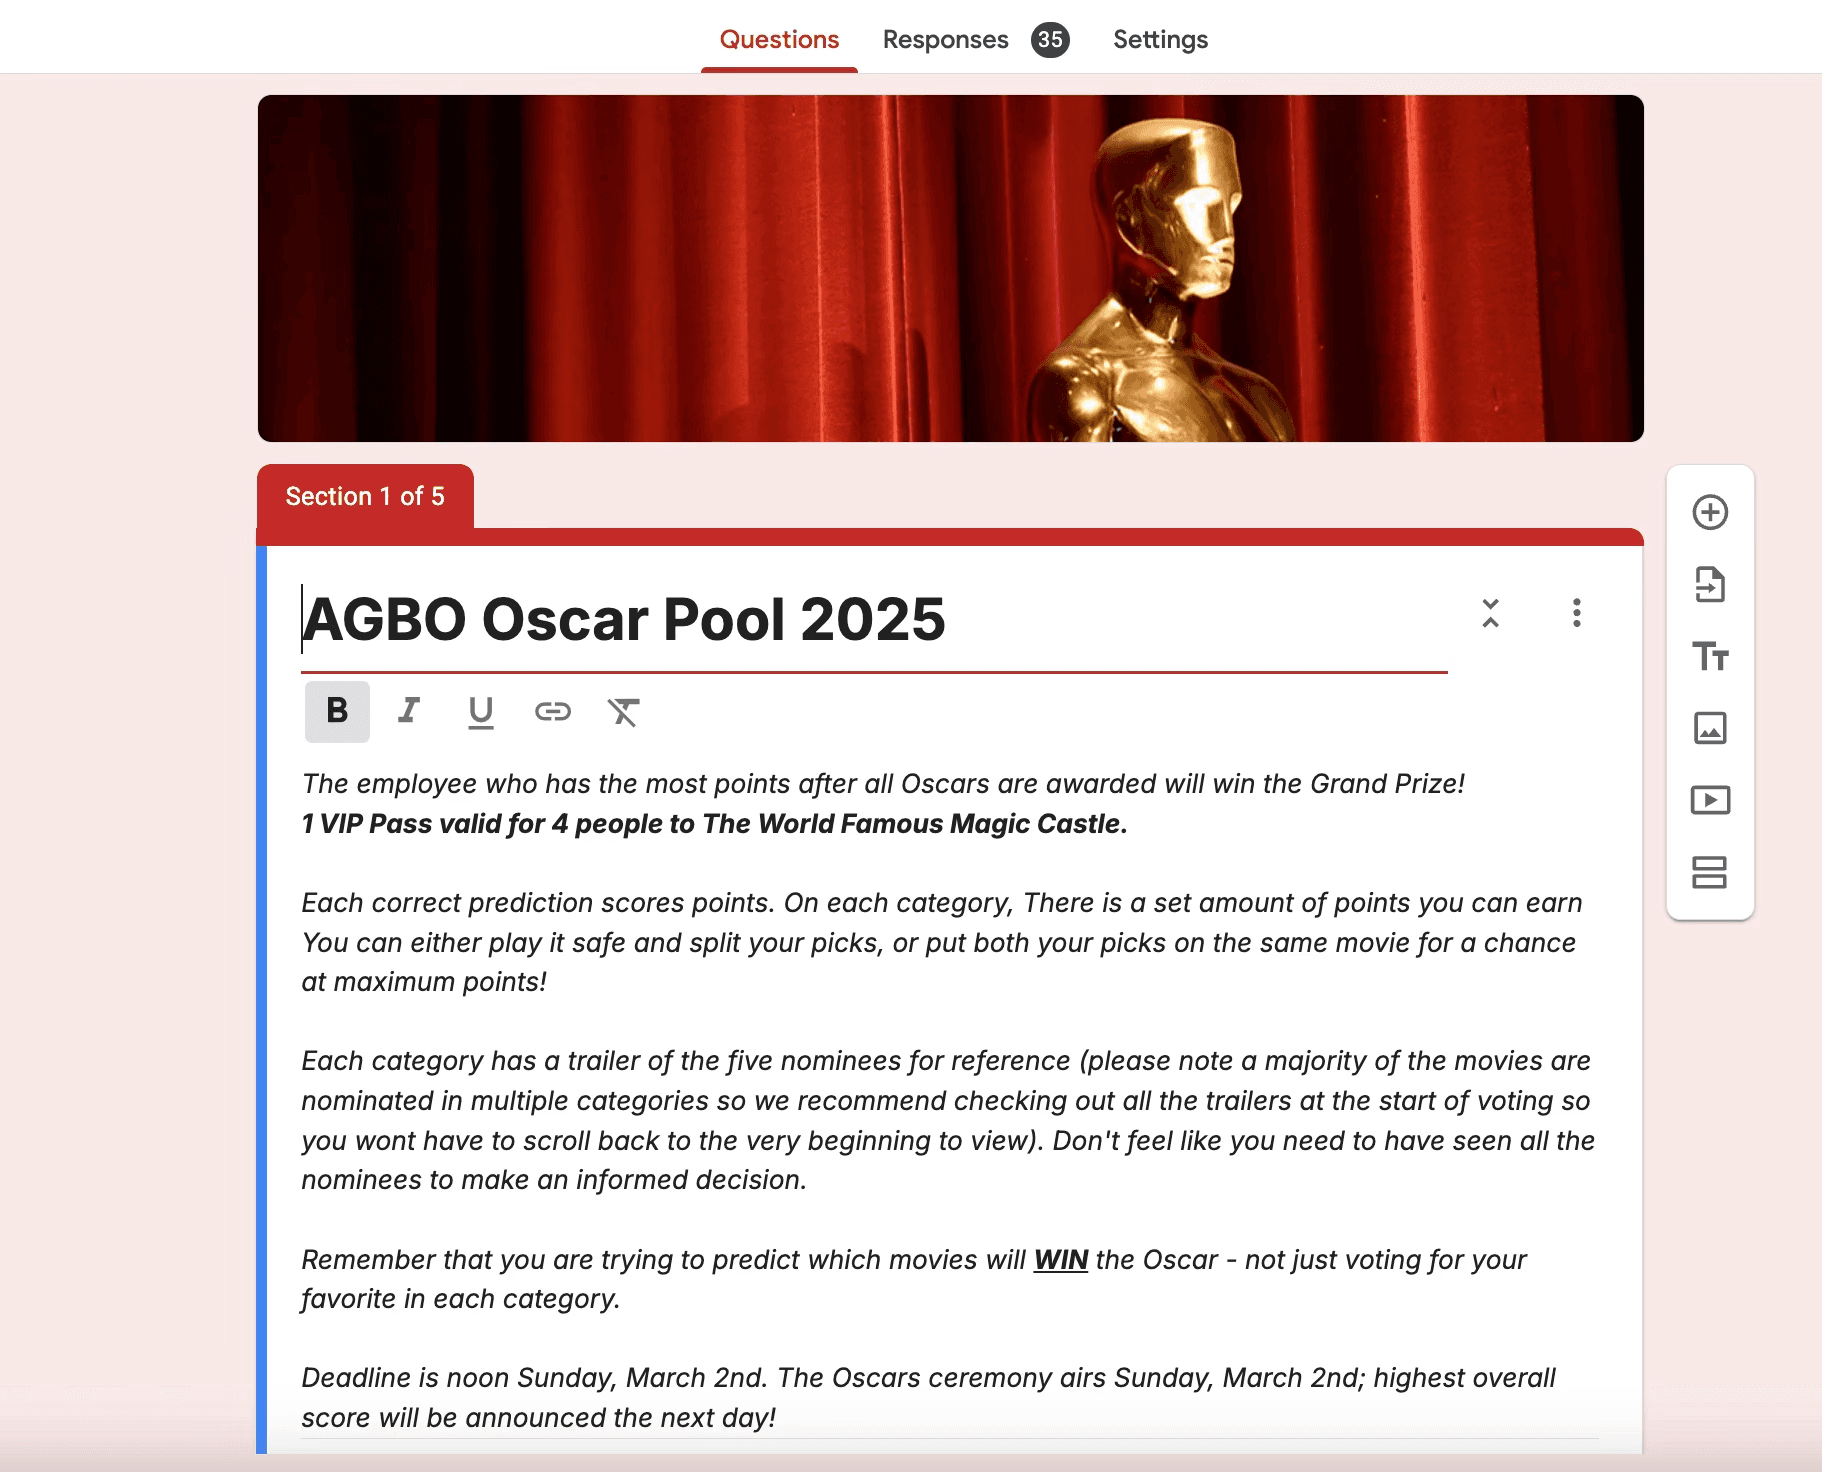Insert link via chain icon
Screen dimensions: 1822x1472
tap(553, 711)
